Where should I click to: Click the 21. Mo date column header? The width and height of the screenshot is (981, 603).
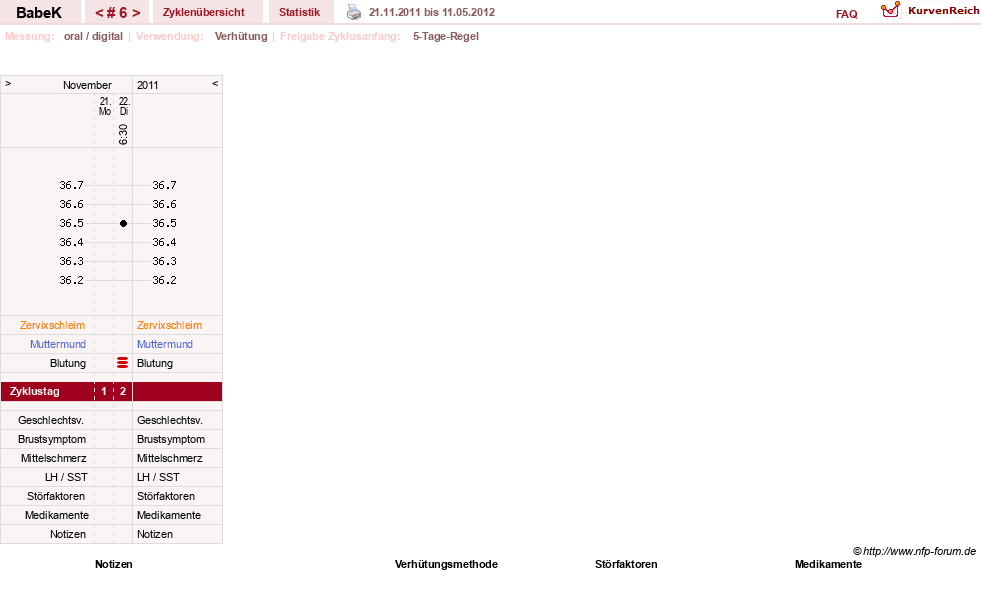tap(104, 106)
